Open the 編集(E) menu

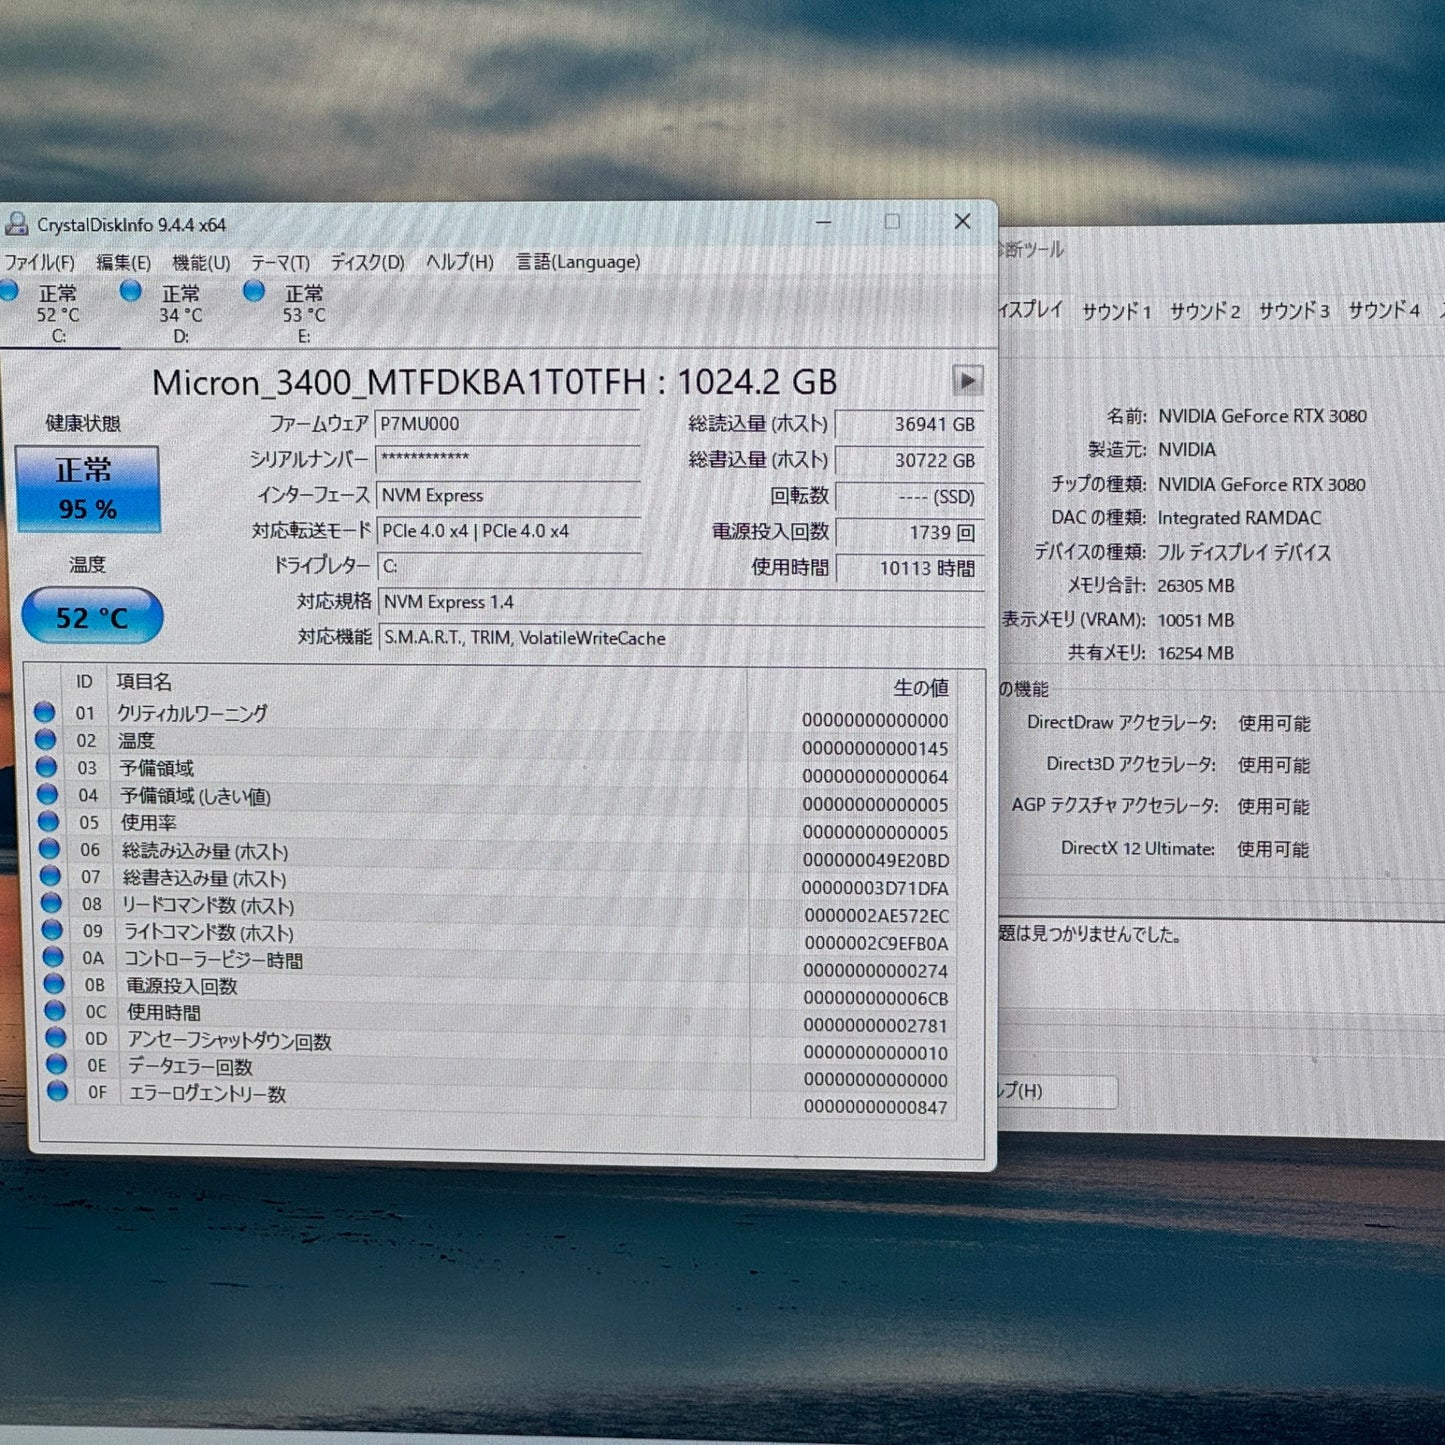pos(123,263)
